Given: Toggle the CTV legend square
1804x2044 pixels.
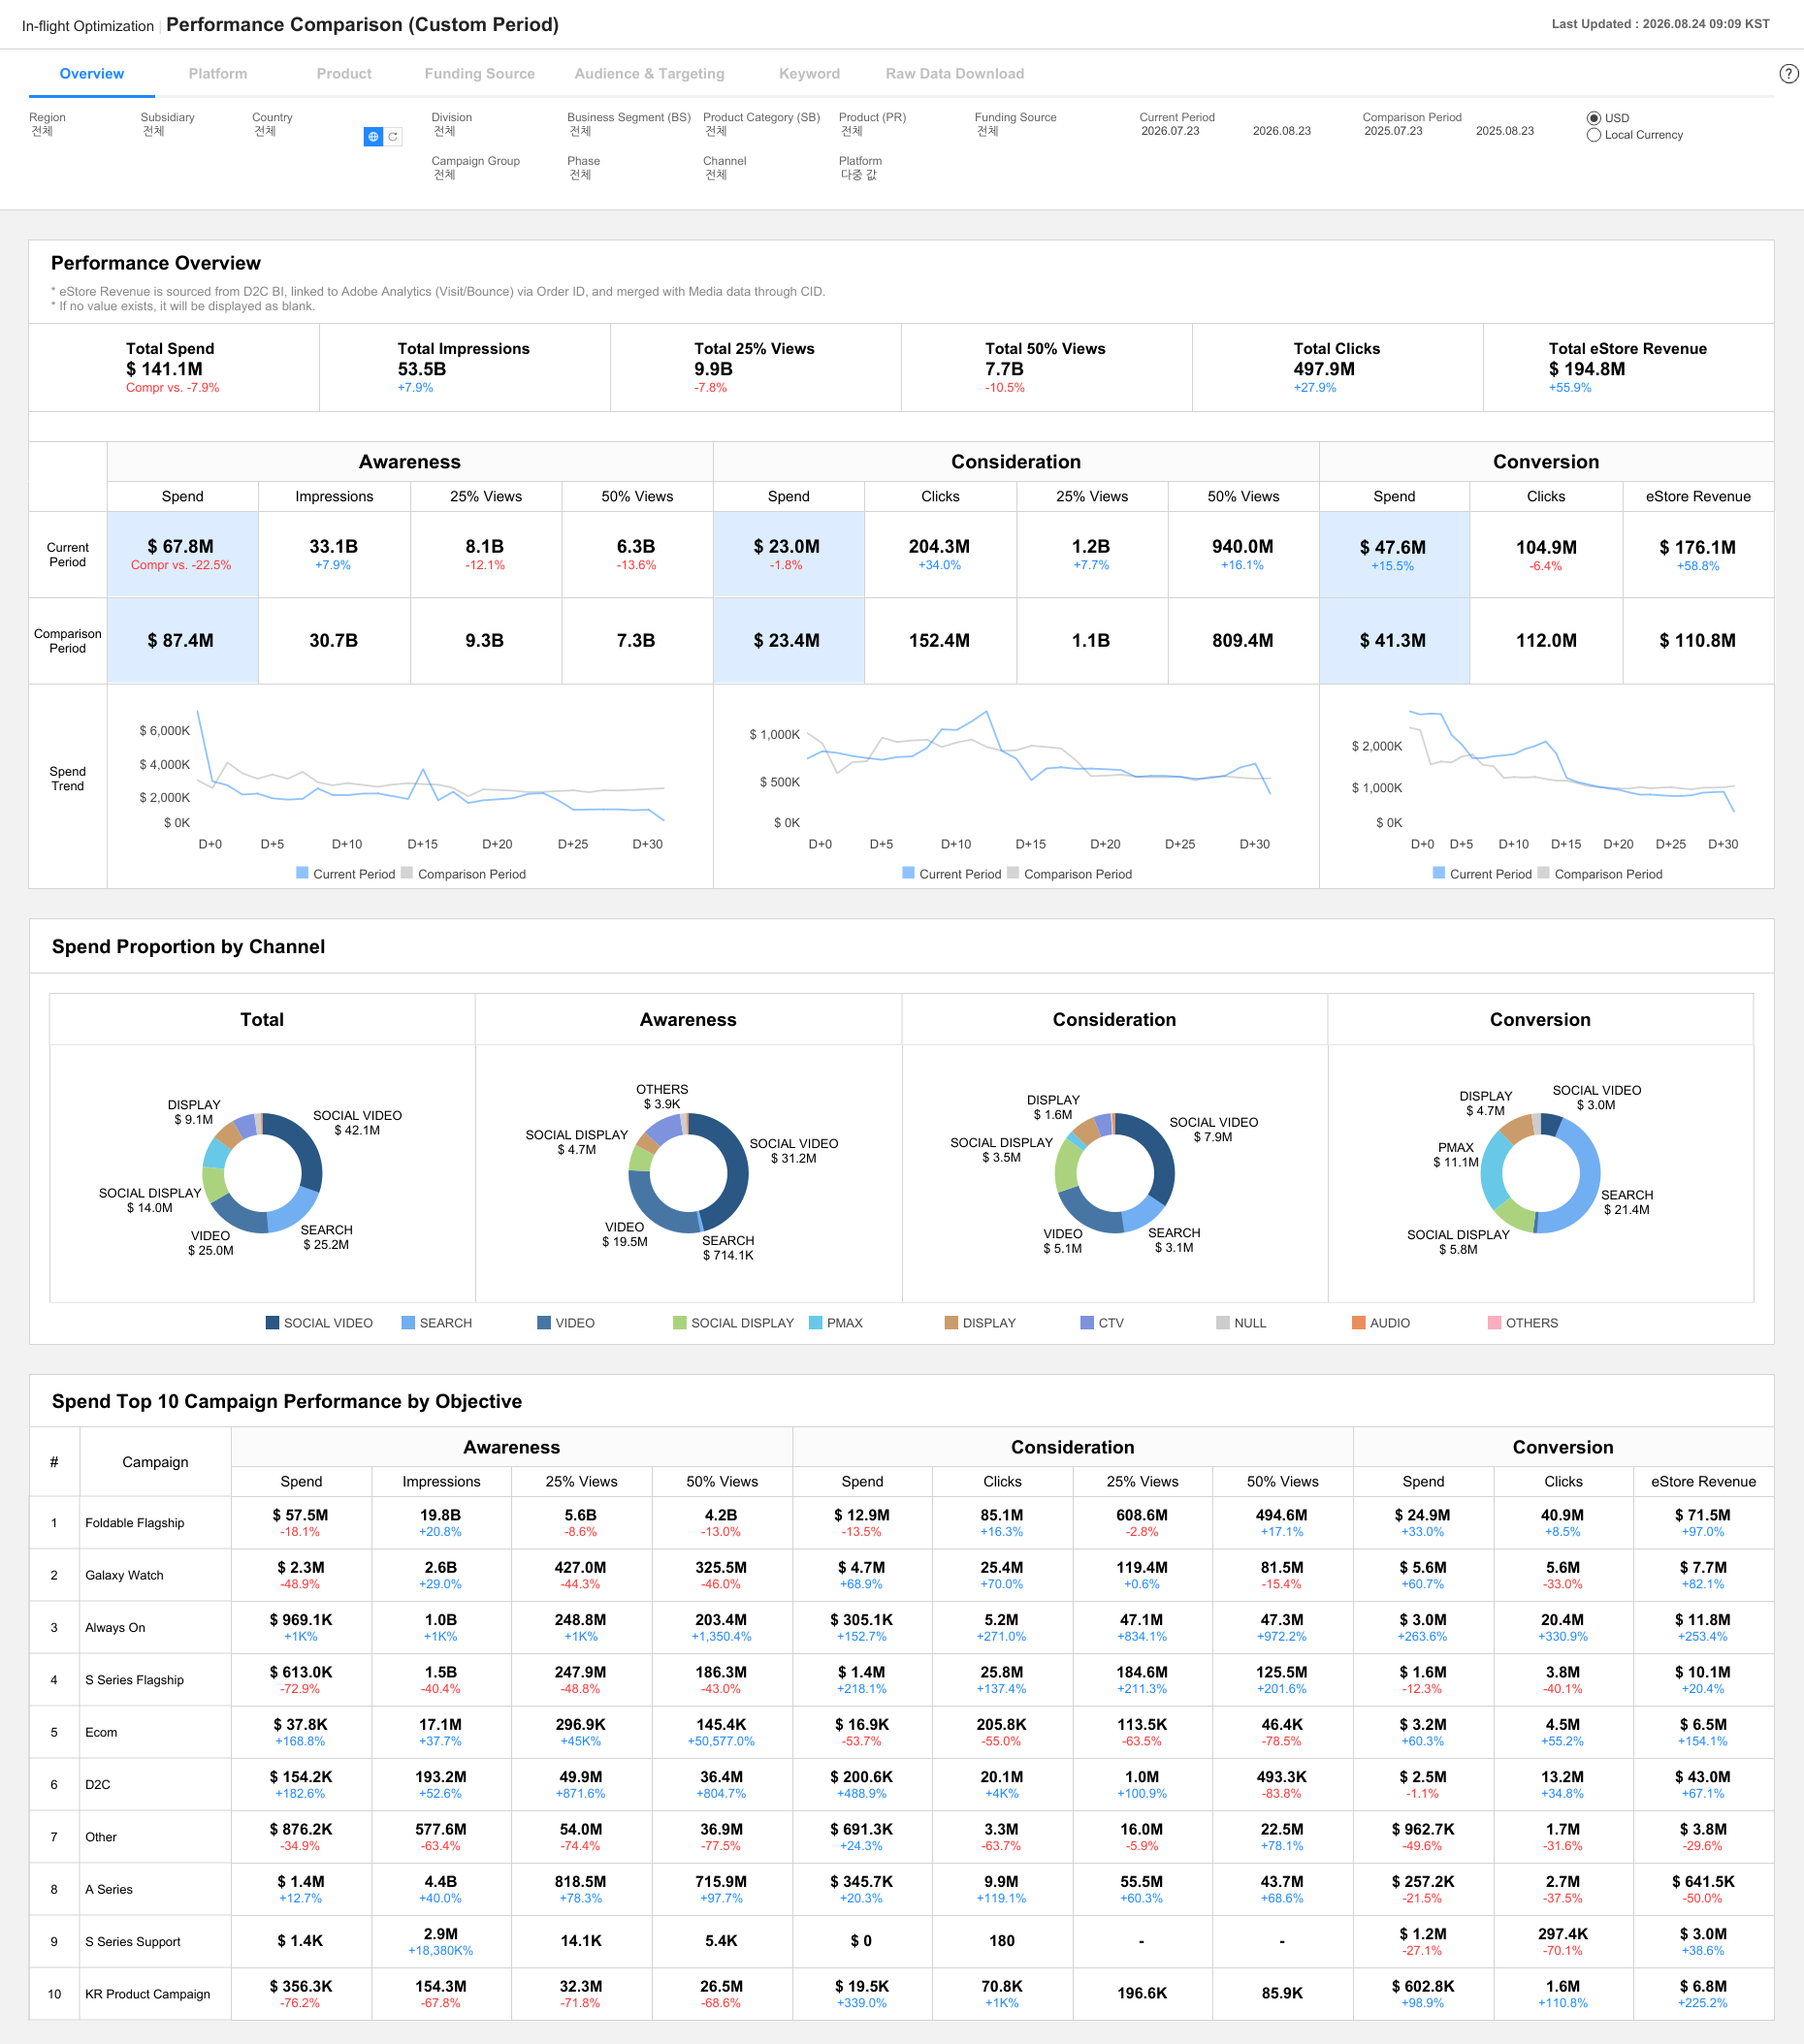Looking at the screenshot, I should (x=1087, y=1323).
